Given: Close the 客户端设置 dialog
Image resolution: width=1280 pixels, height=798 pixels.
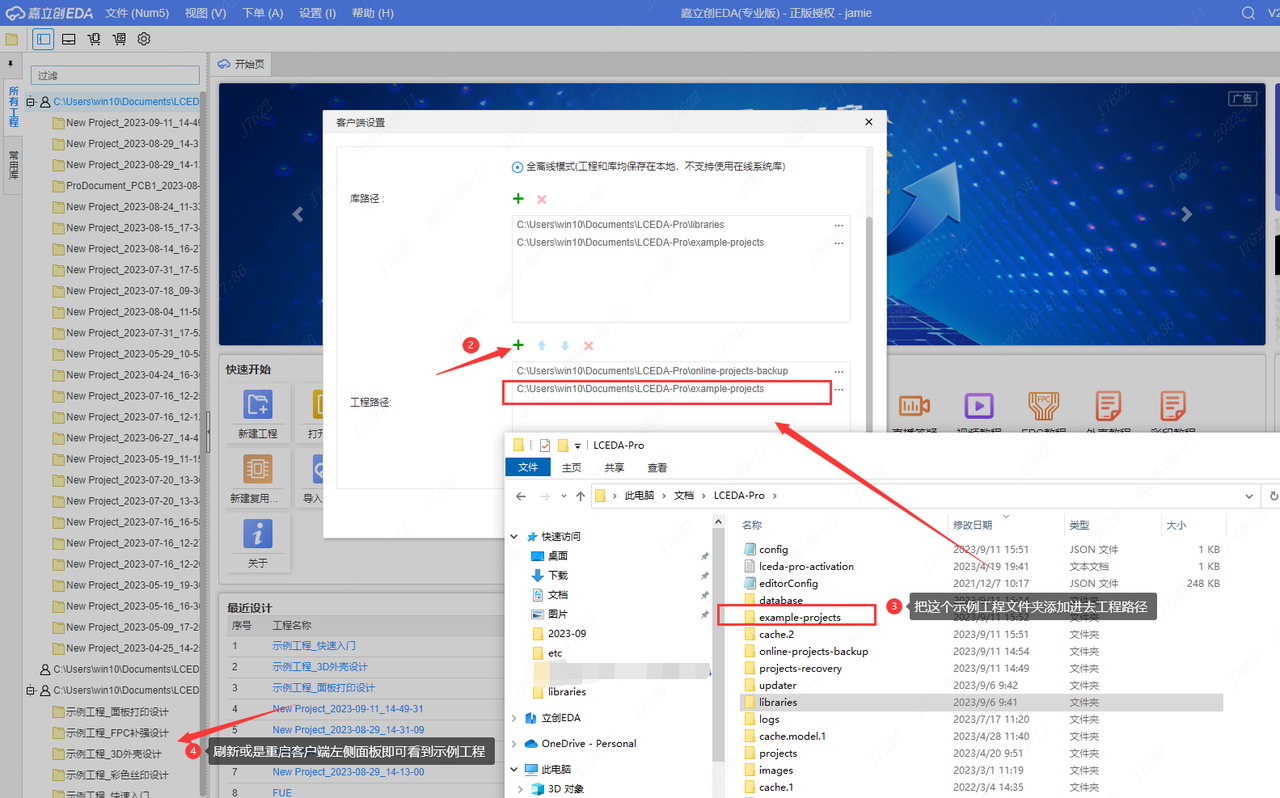Looking at the screenshot, I should pyautogui.click(x=868, y=122).
